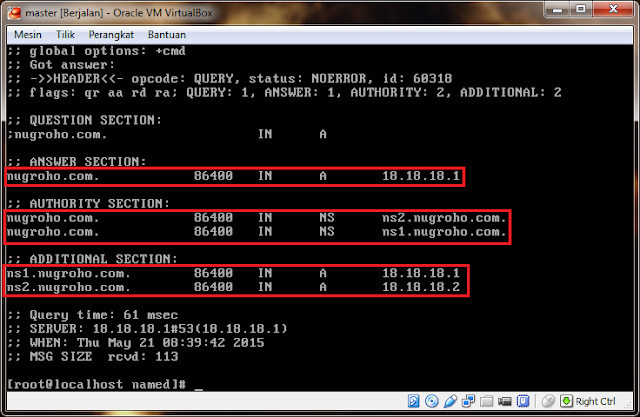Click the HEADER opcode QUERY status line

[229, 78]
